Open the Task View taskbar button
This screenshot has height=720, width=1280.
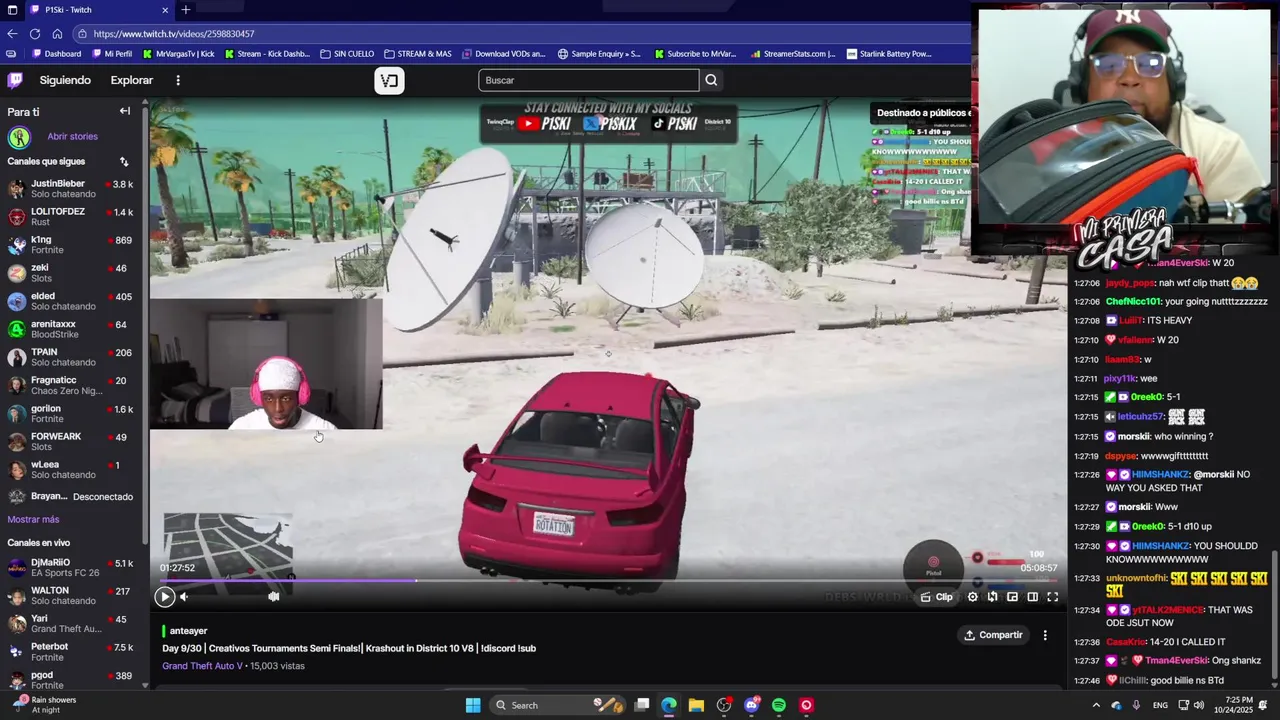(x=642, y=706)
